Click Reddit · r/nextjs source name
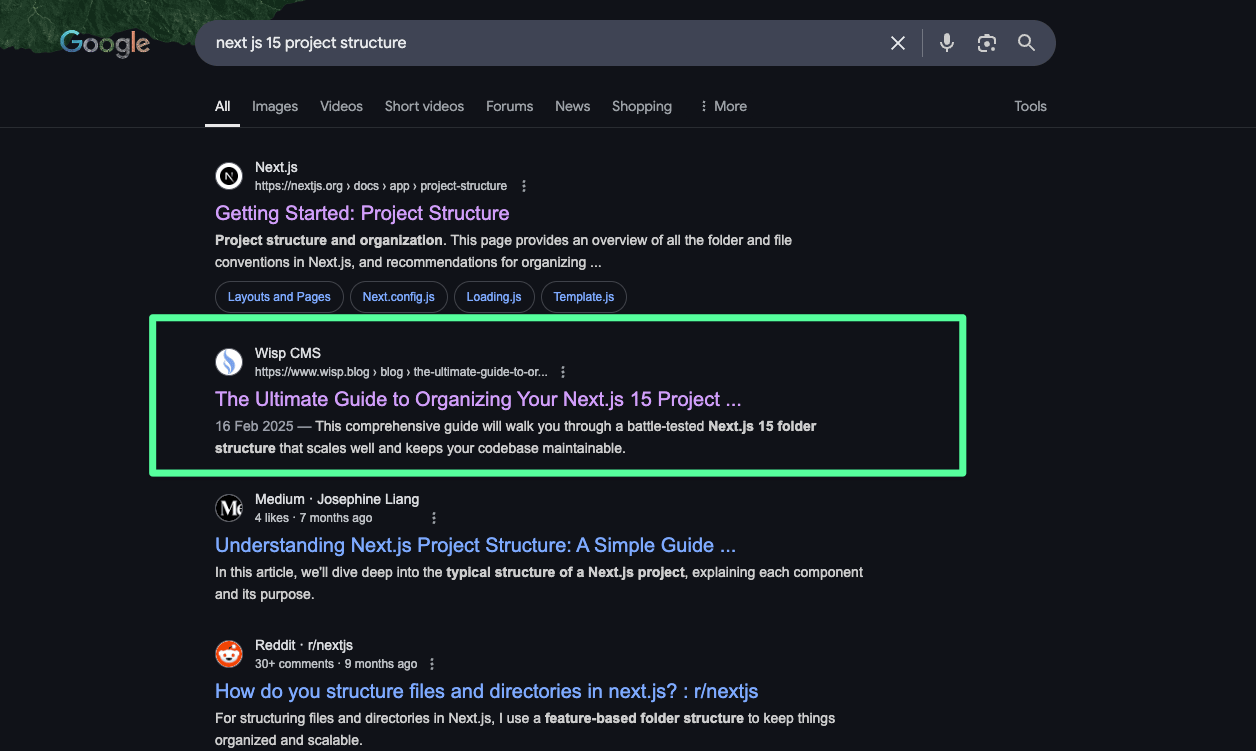This screenshot has width=1256, height=751. (304, 645)
